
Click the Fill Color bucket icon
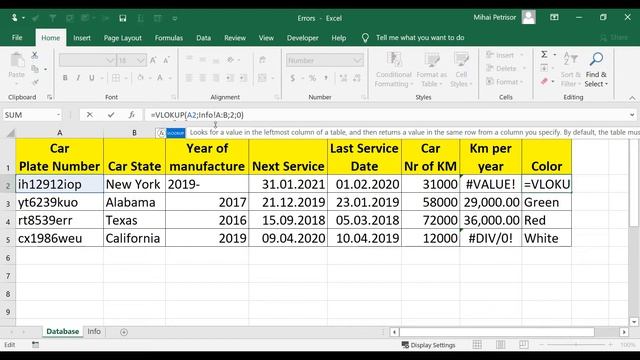140,78
